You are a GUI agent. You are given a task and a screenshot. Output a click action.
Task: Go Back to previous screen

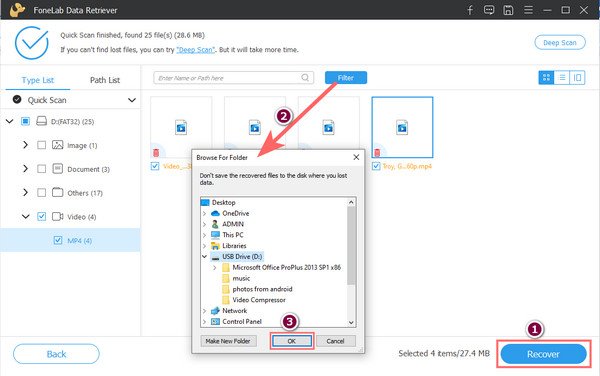[x=56, y=354]
